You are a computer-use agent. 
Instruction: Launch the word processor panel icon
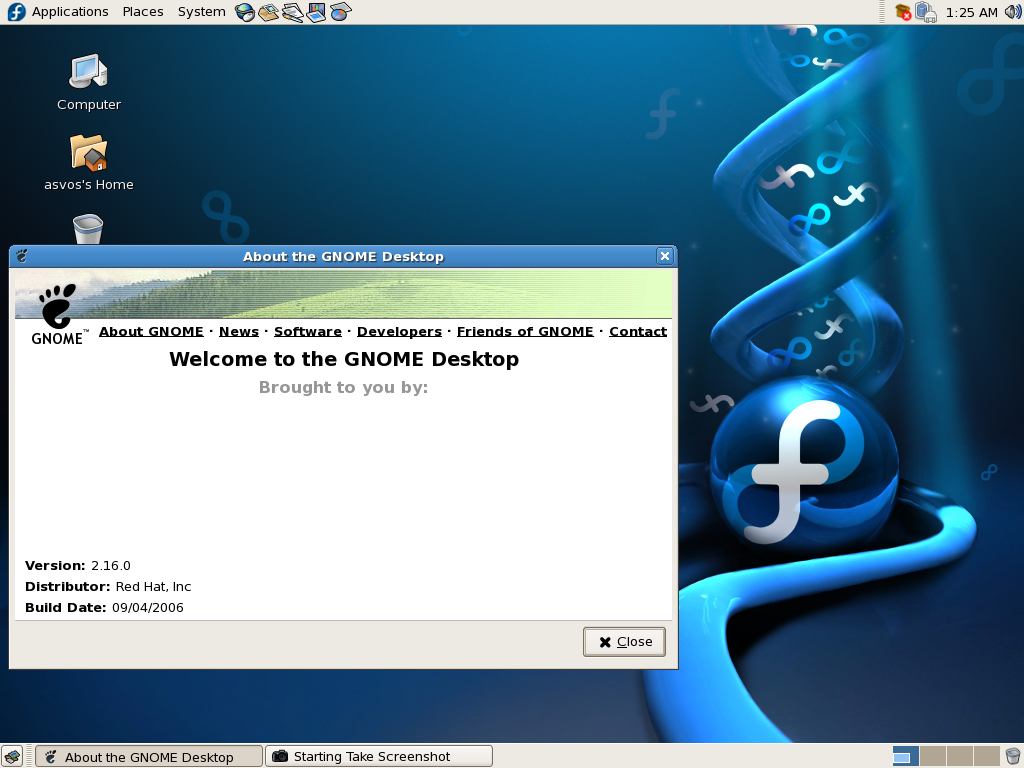(293, 12)
